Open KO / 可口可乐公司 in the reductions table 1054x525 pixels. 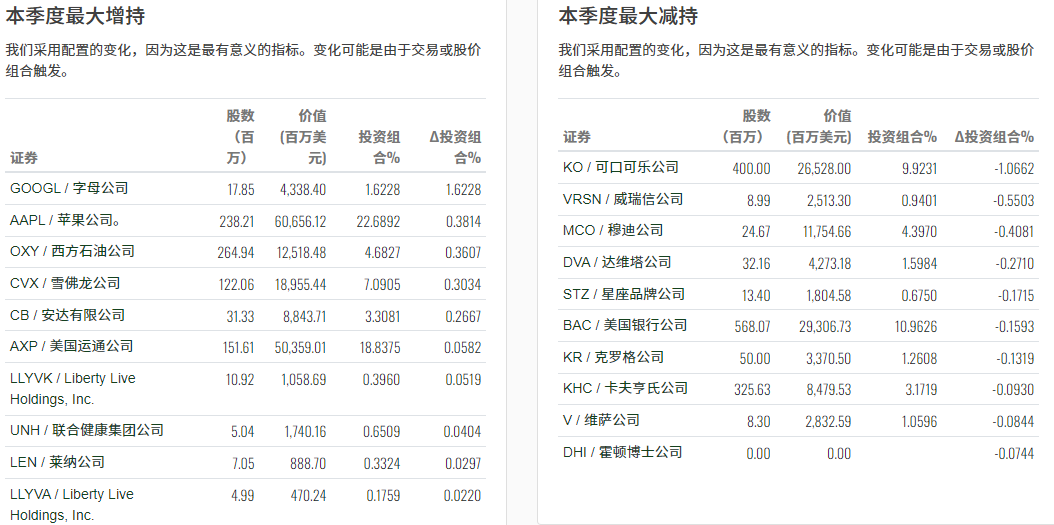[x=620, y=167]
